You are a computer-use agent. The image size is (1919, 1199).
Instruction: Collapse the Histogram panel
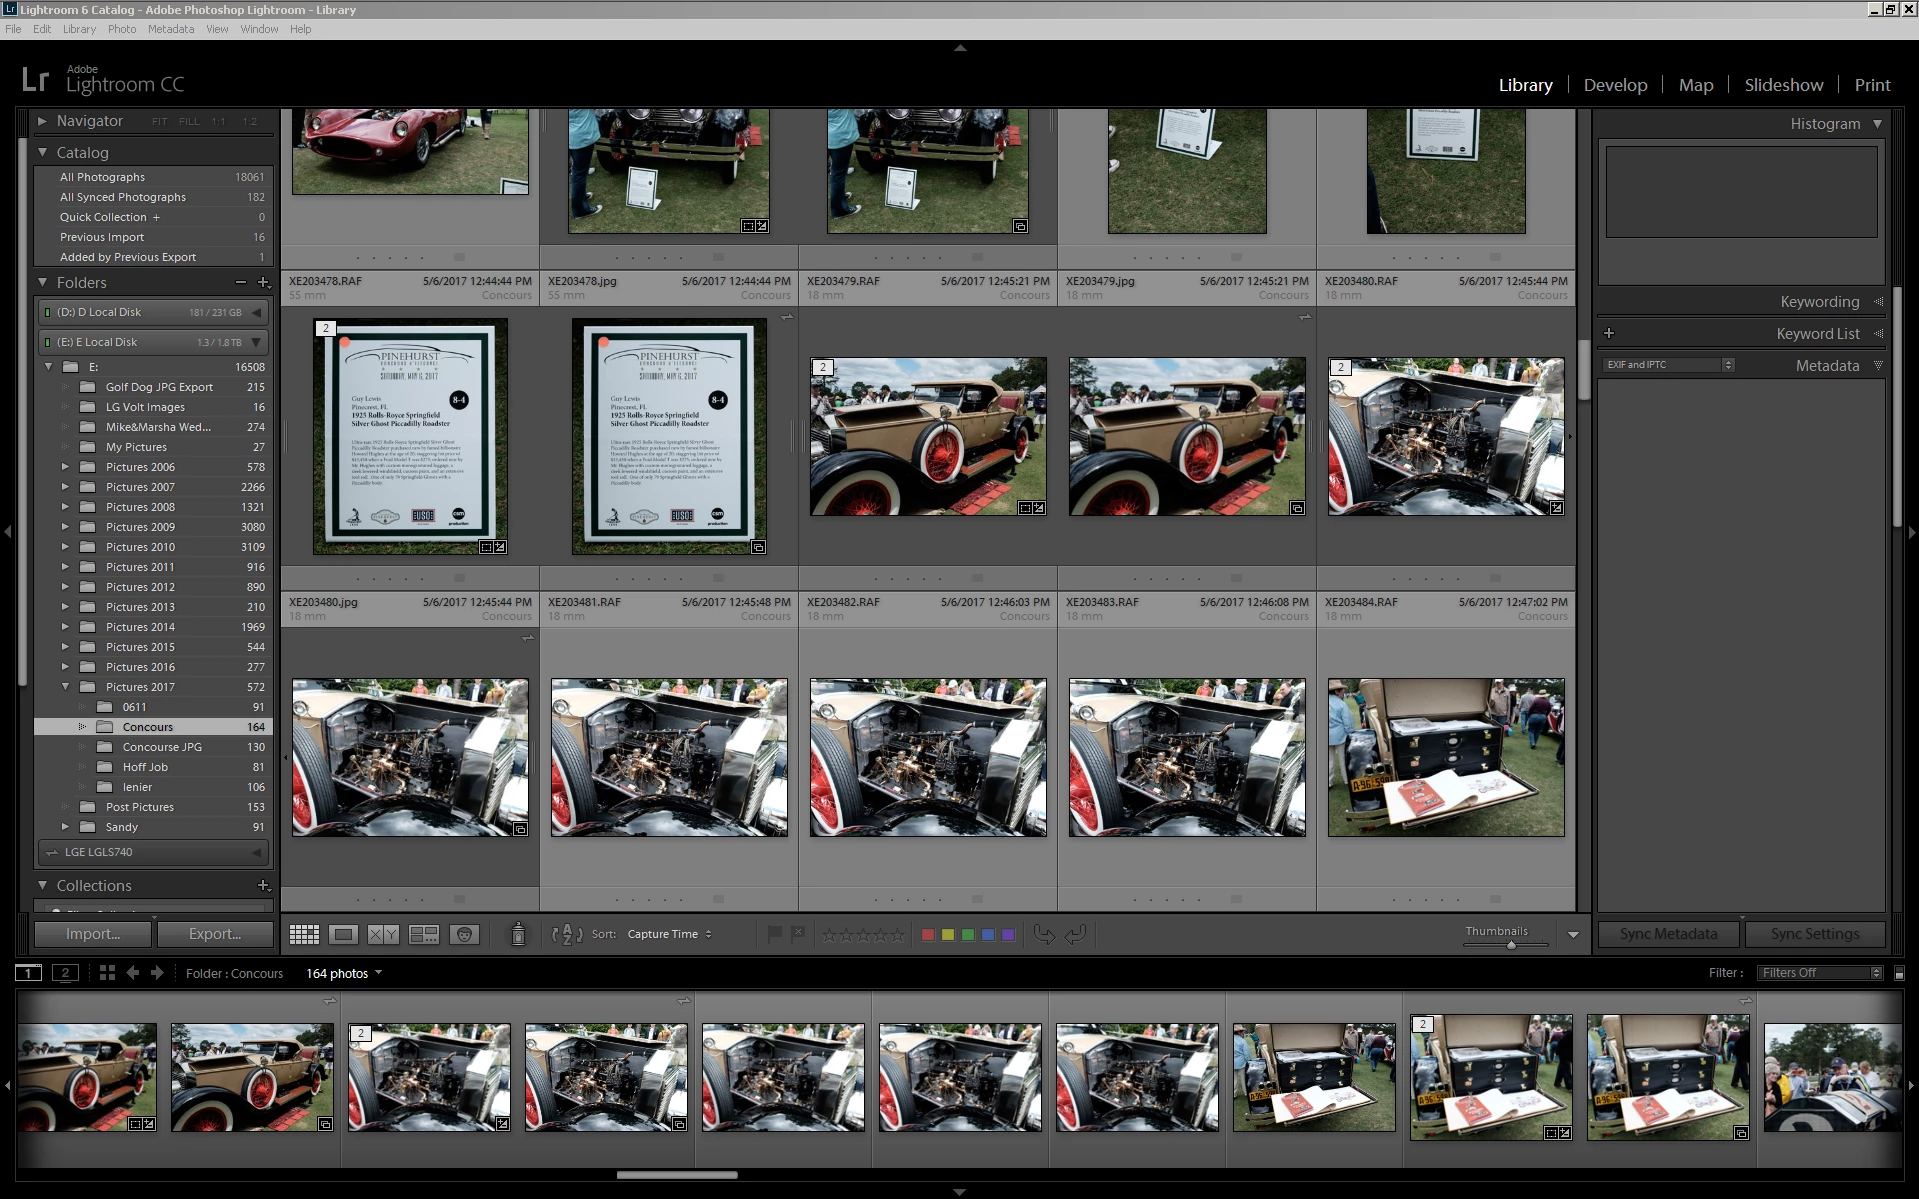click(1877, 124)
